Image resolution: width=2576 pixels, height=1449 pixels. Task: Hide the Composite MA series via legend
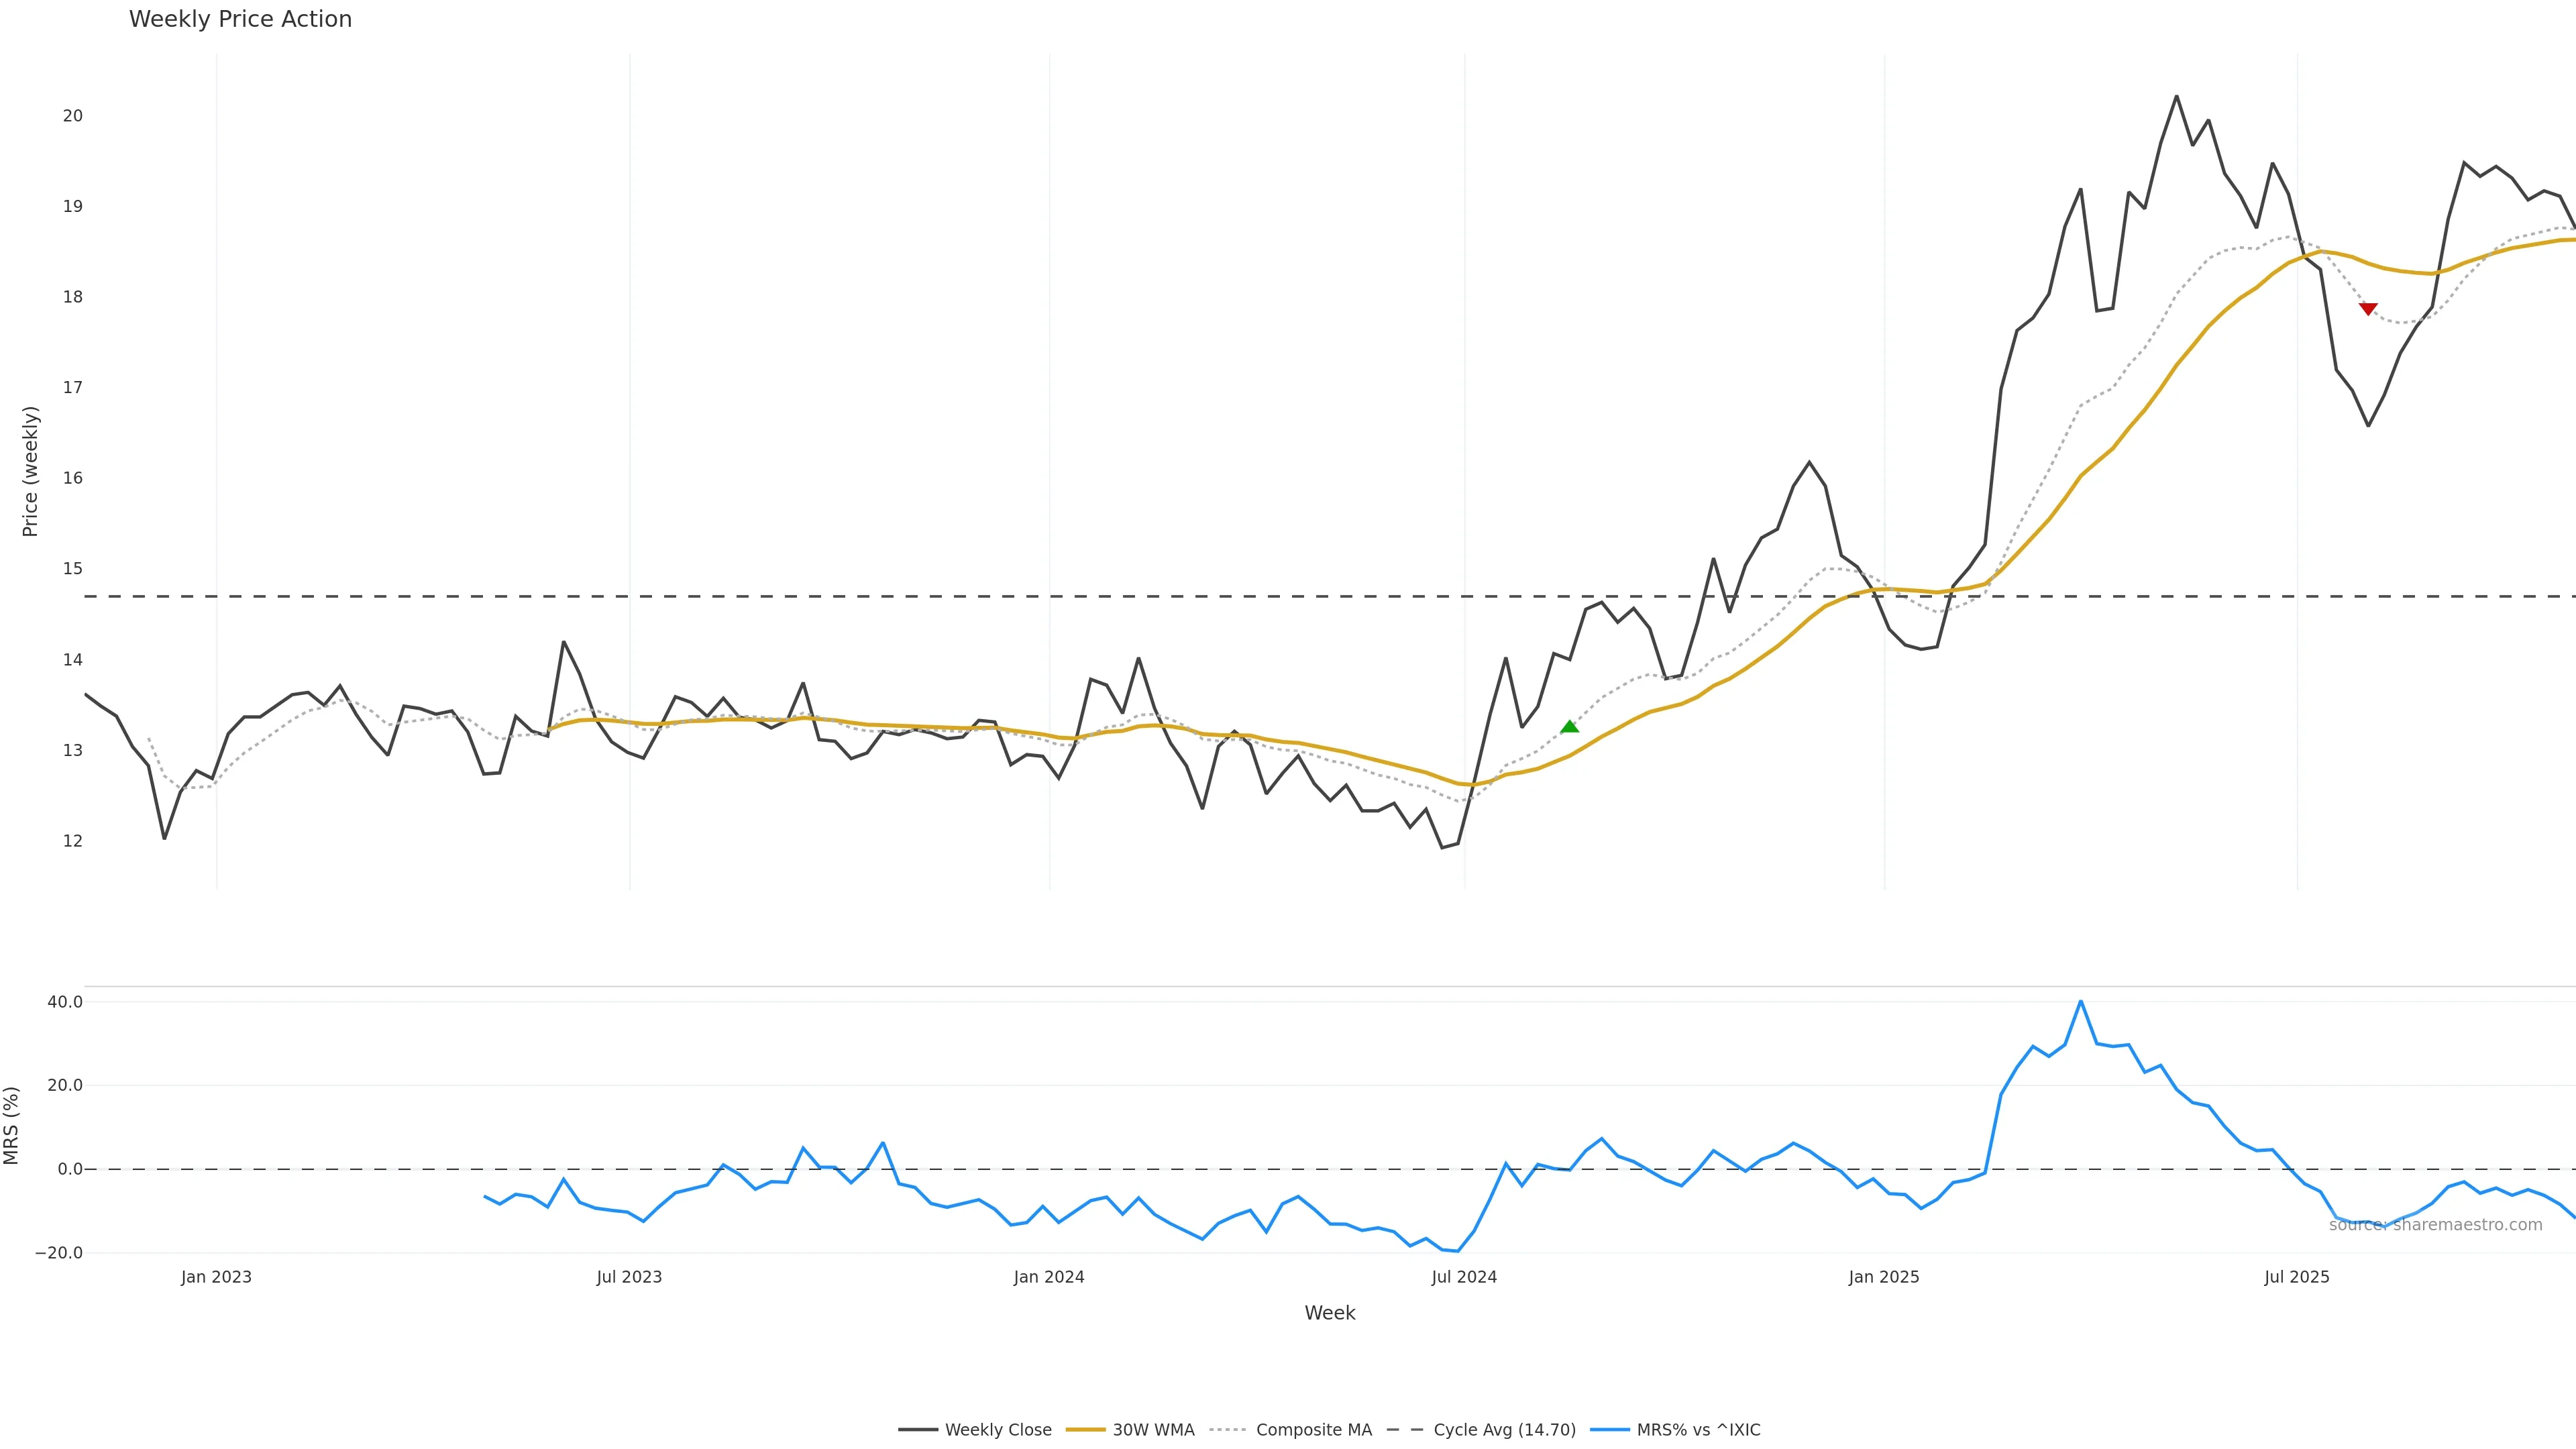1313,1430
